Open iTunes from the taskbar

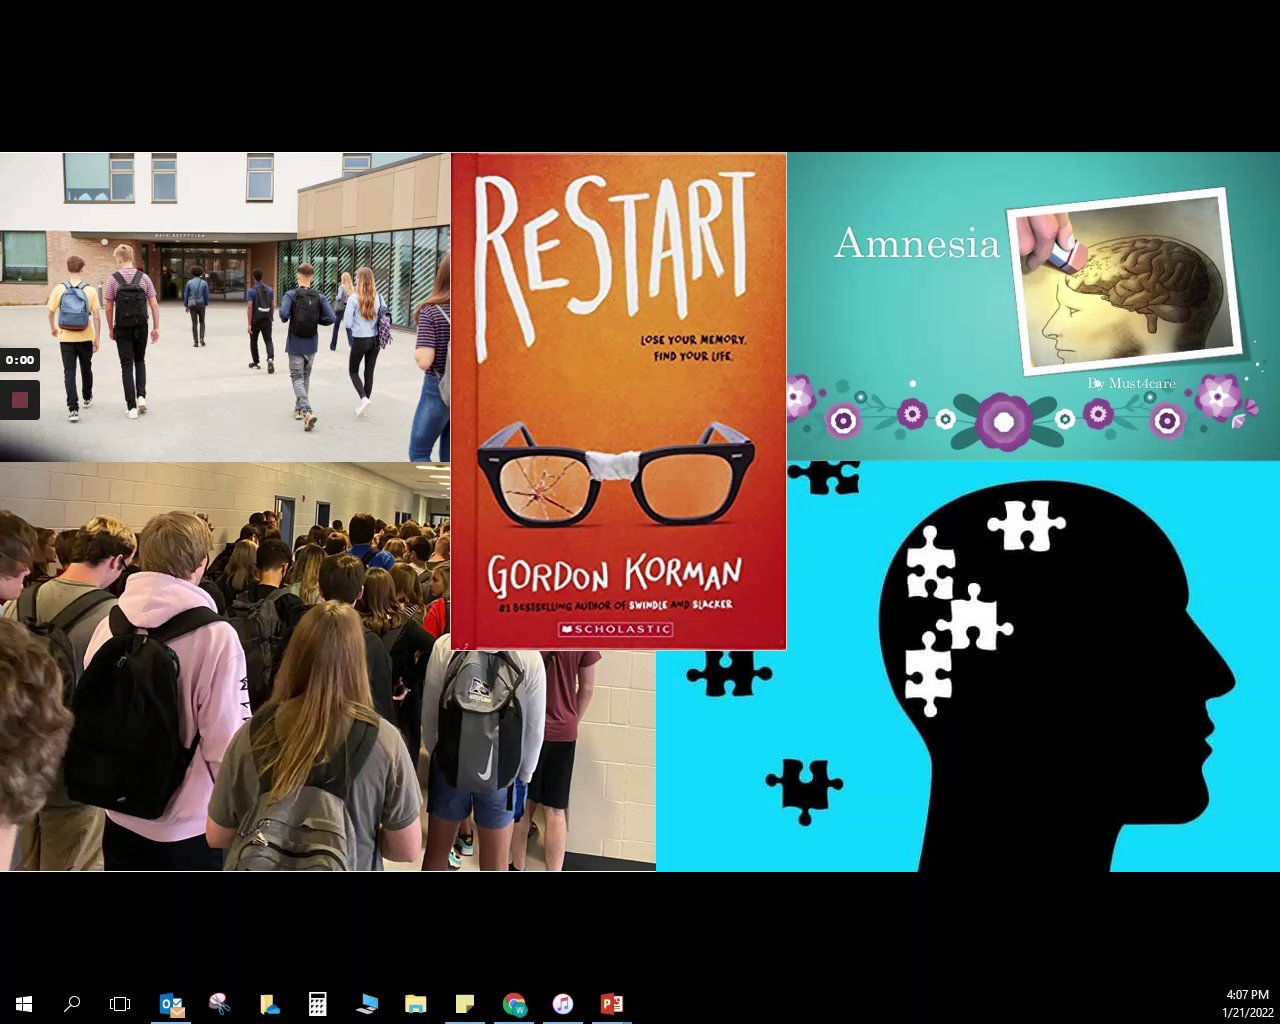[562, 1004]
